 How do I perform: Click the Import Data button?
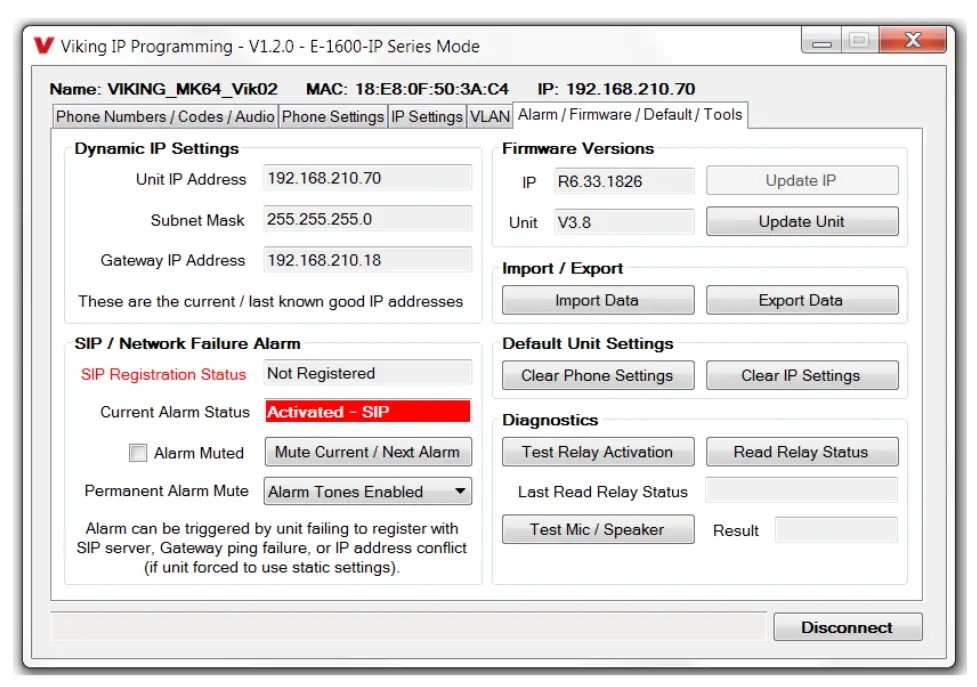pos(598,300)
